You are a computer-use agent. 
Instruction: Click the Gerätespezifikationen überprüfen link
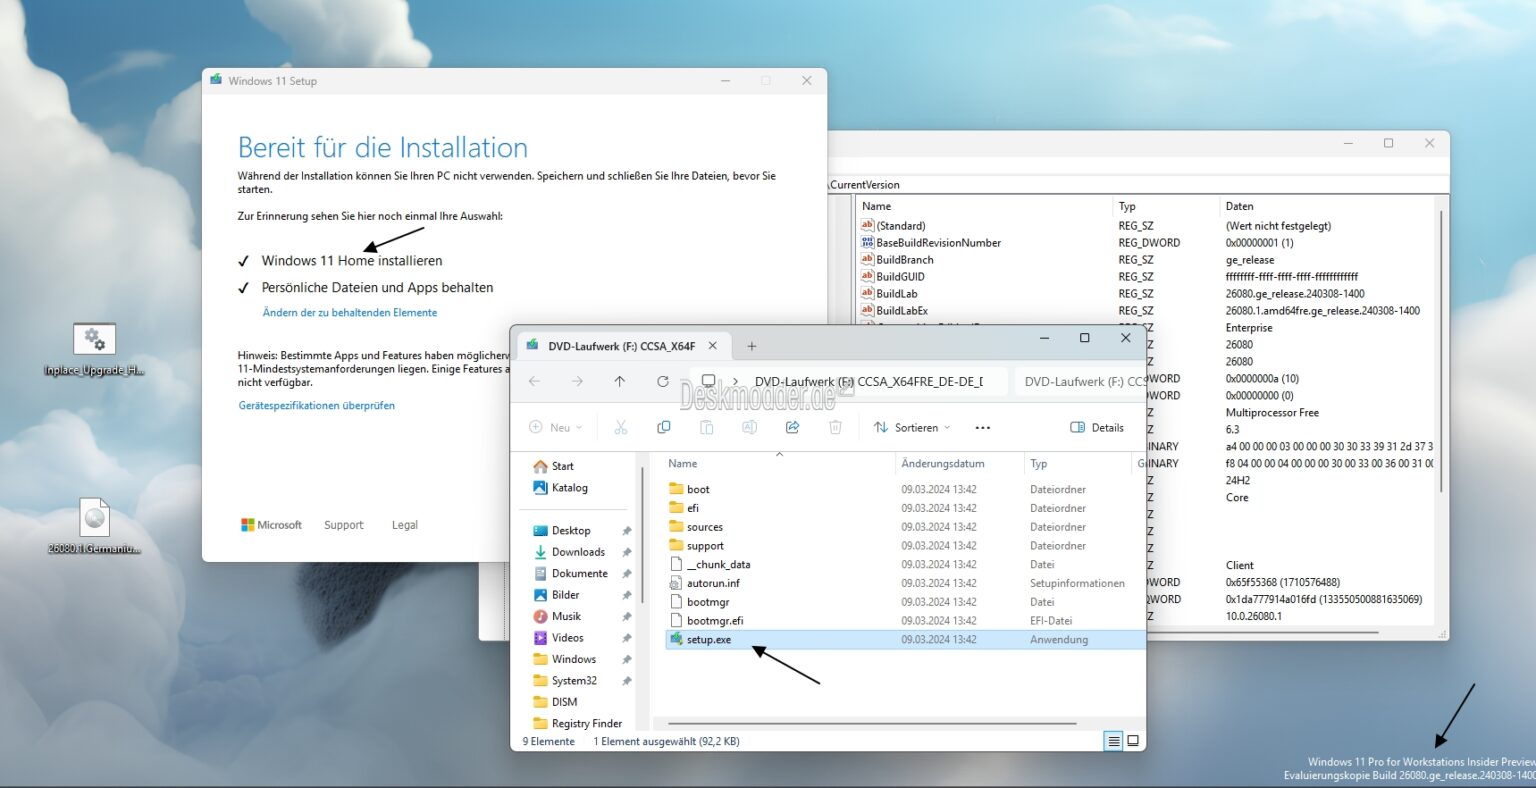(316, 405)
